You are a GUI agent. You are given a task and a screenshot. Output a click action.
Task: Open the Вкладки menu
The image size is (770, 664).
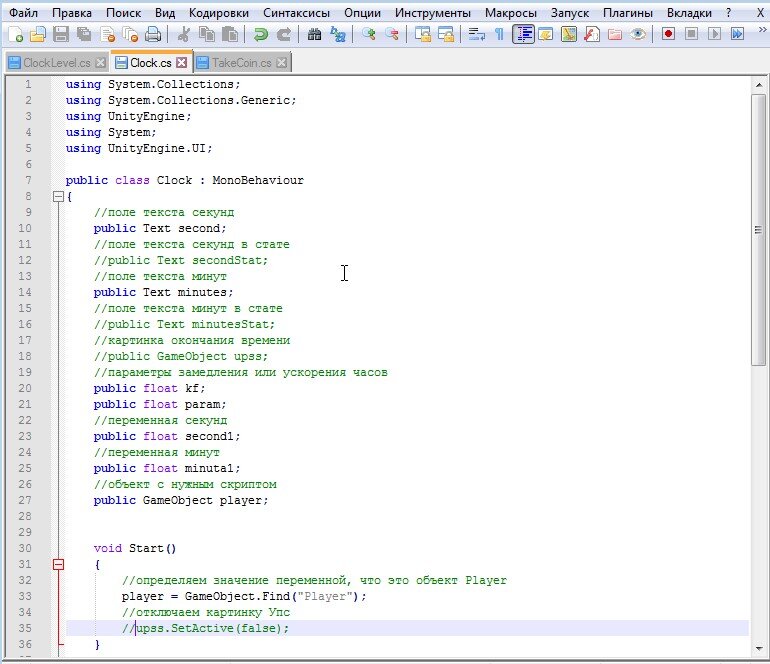coord(689,13)
